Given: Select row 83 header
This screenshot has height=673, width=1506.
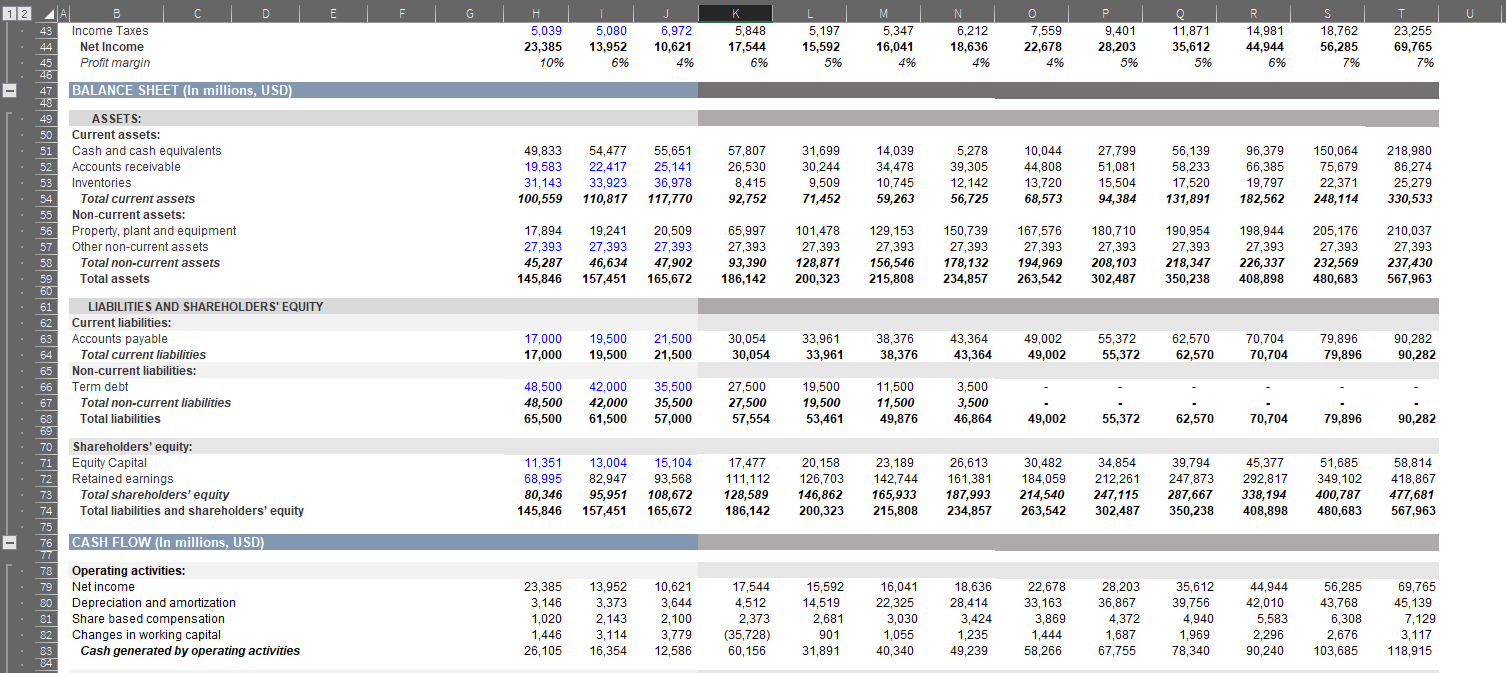Looking at the screenshot, I should coord(47,651).
